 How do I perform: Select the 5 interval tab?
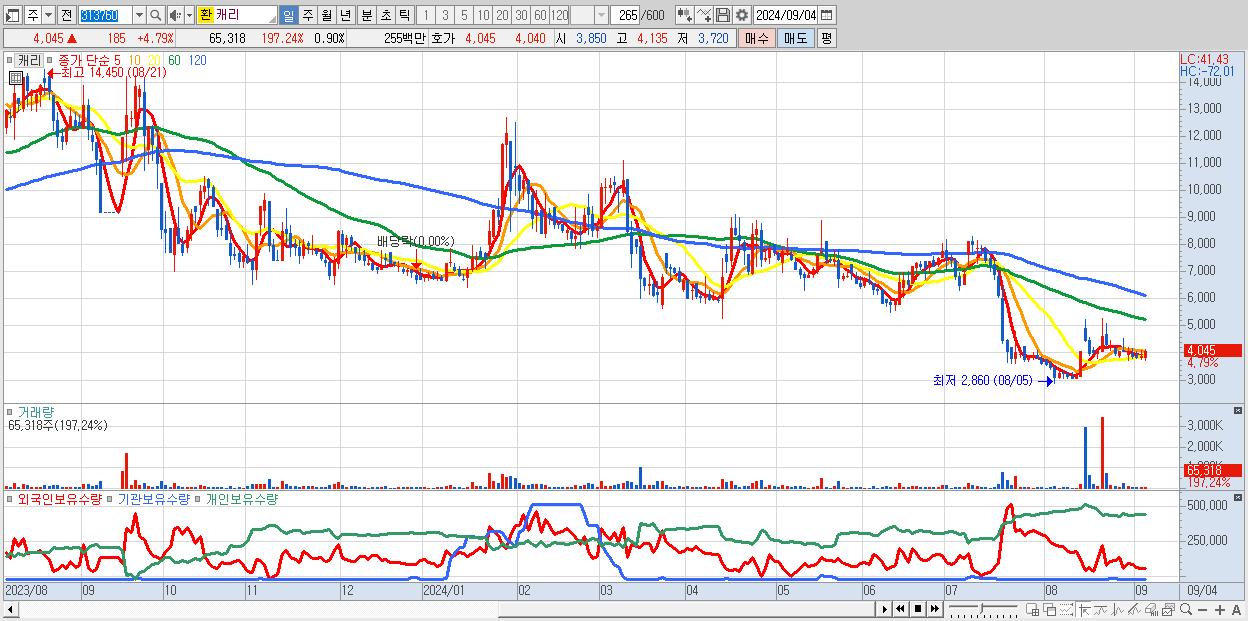click(464, 16)
